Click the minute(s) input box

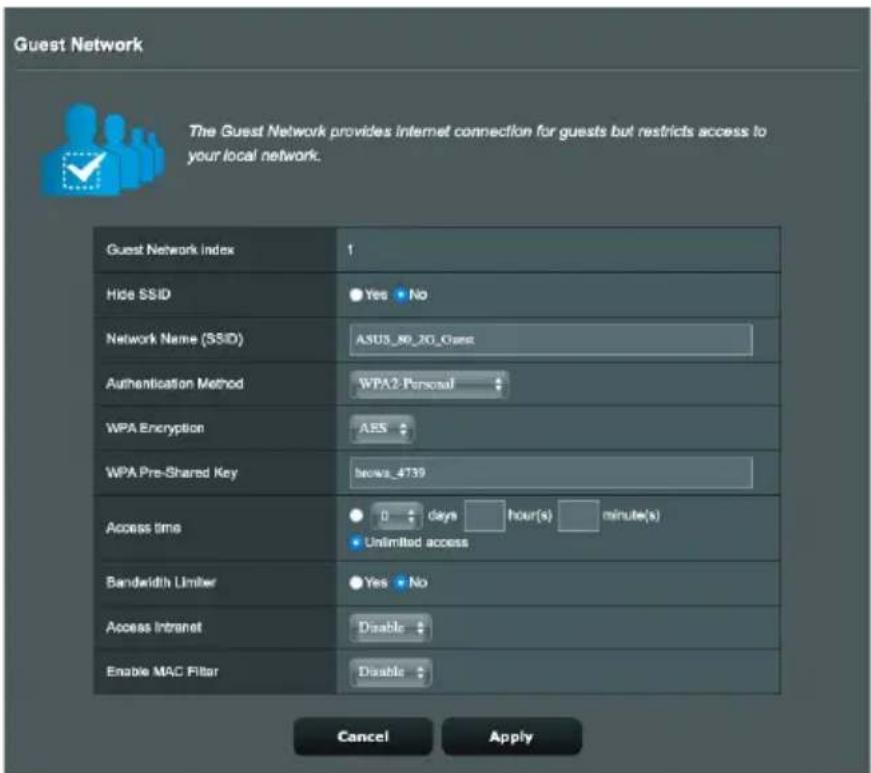(578, 516)
